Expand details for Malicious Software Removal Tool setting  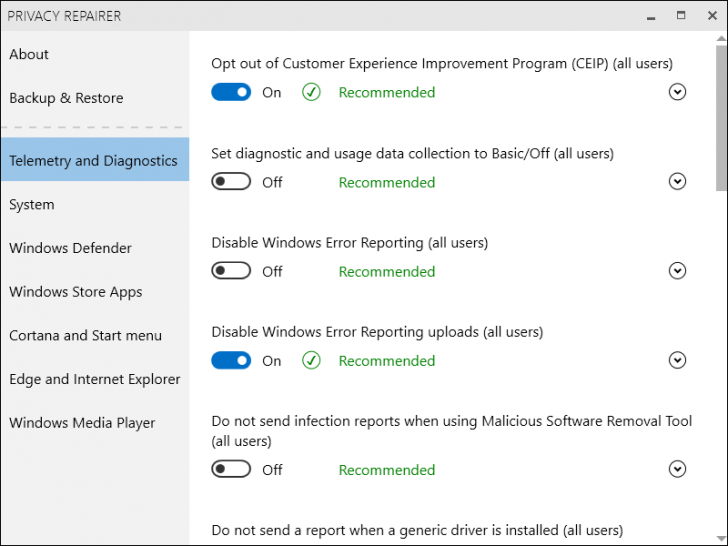[x=677, y=469]
